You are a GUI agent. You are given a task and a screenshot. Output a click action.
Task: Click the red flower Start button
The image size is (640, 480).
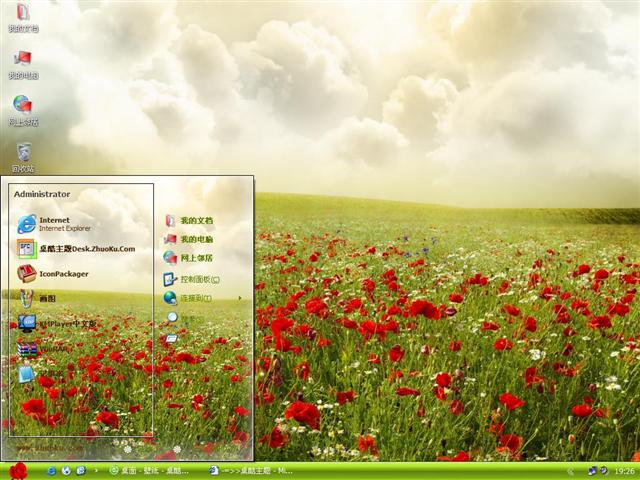coord(18,471)
